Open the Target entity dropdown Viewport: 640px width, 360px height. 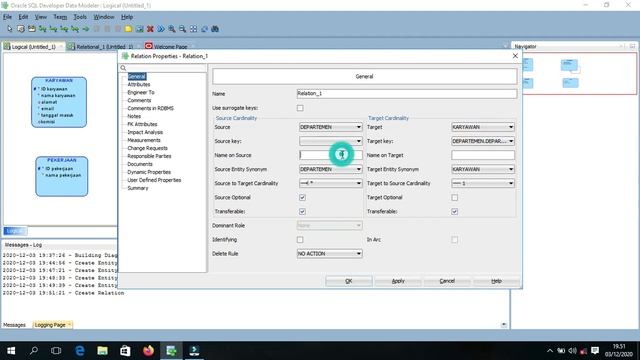coord(483,127)
